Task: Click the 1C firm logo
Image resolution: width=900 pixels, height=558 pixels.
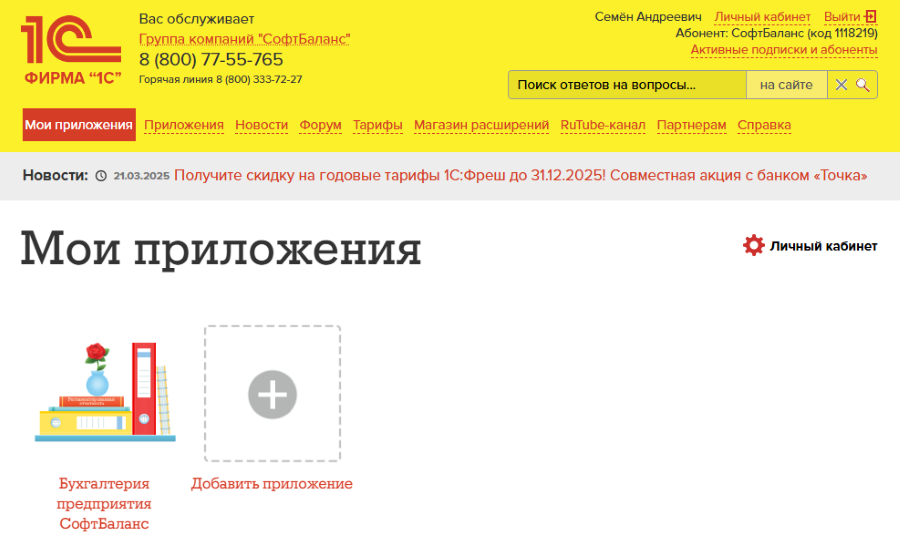Action: click(71, 50)
